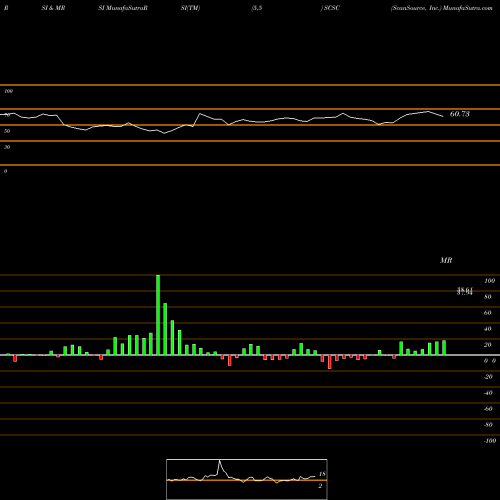Click the MR axis label 60
The image size is (500, 500).
(x=488, y=313)
